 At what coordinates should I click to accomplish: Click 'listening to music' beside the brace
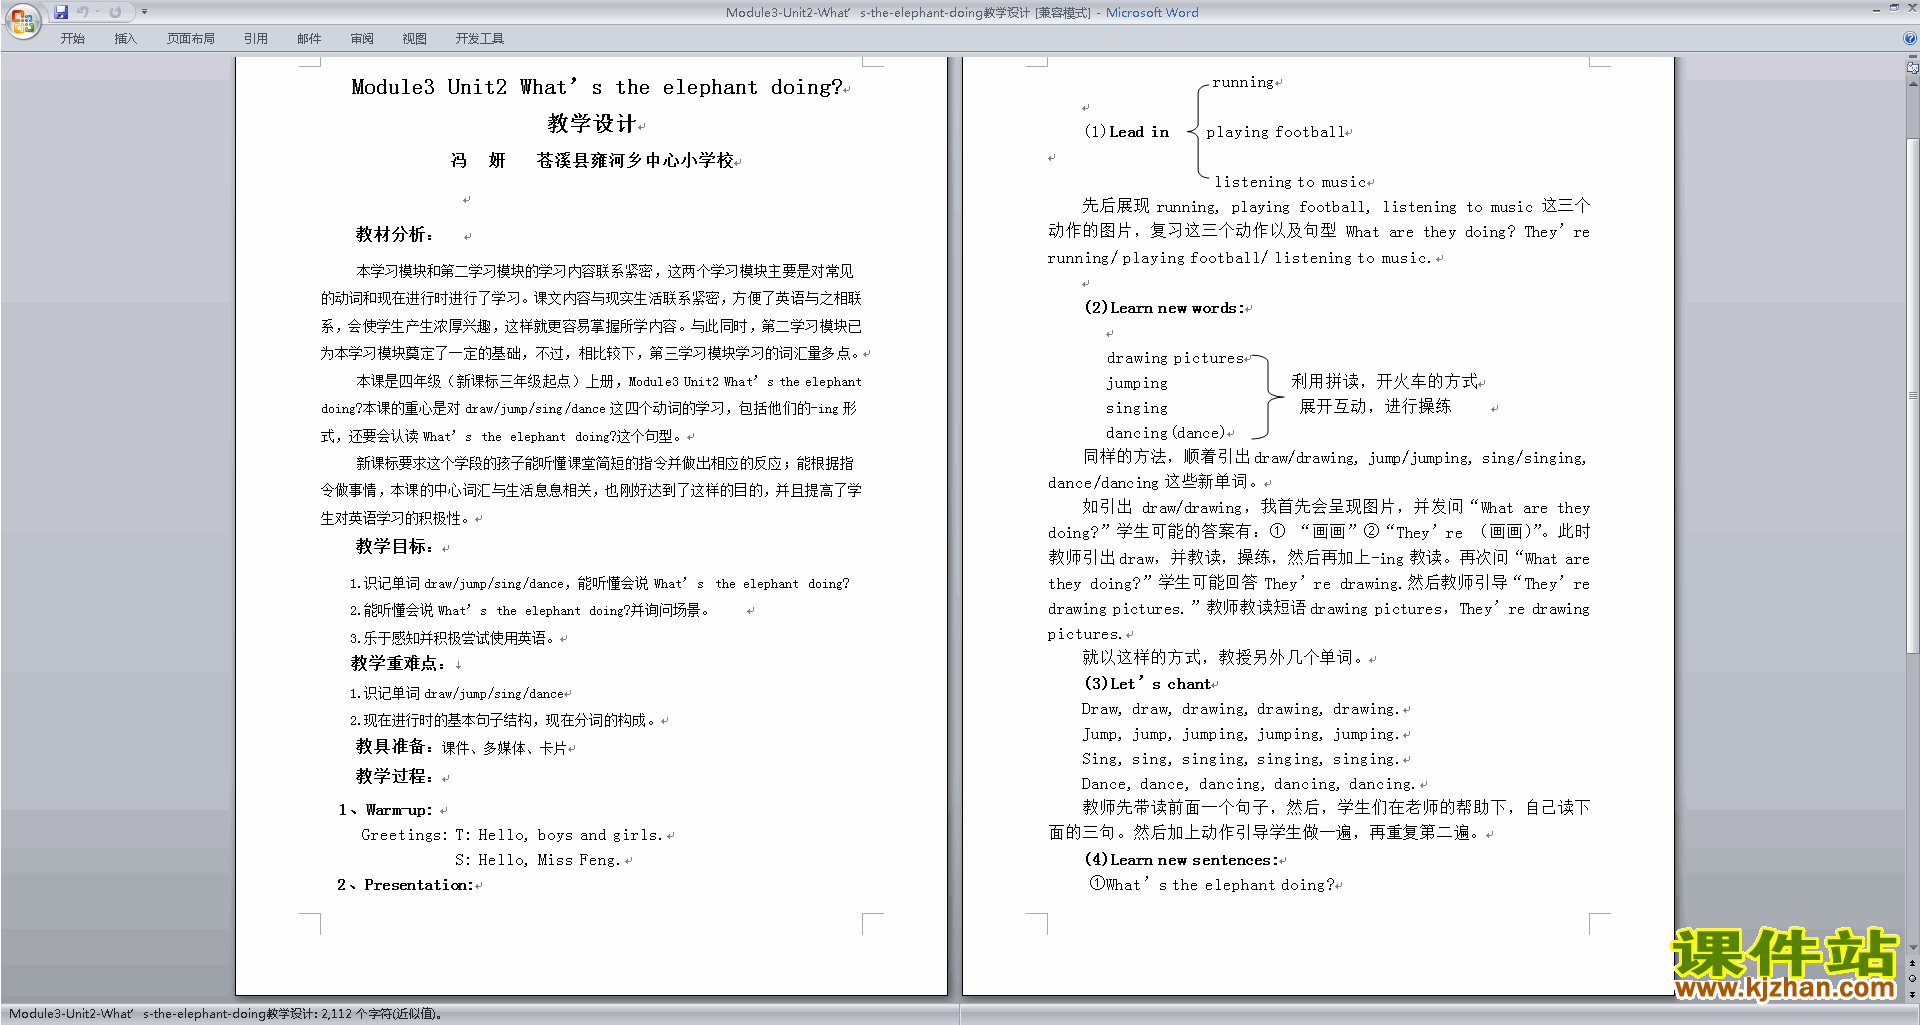point(1290,182)
